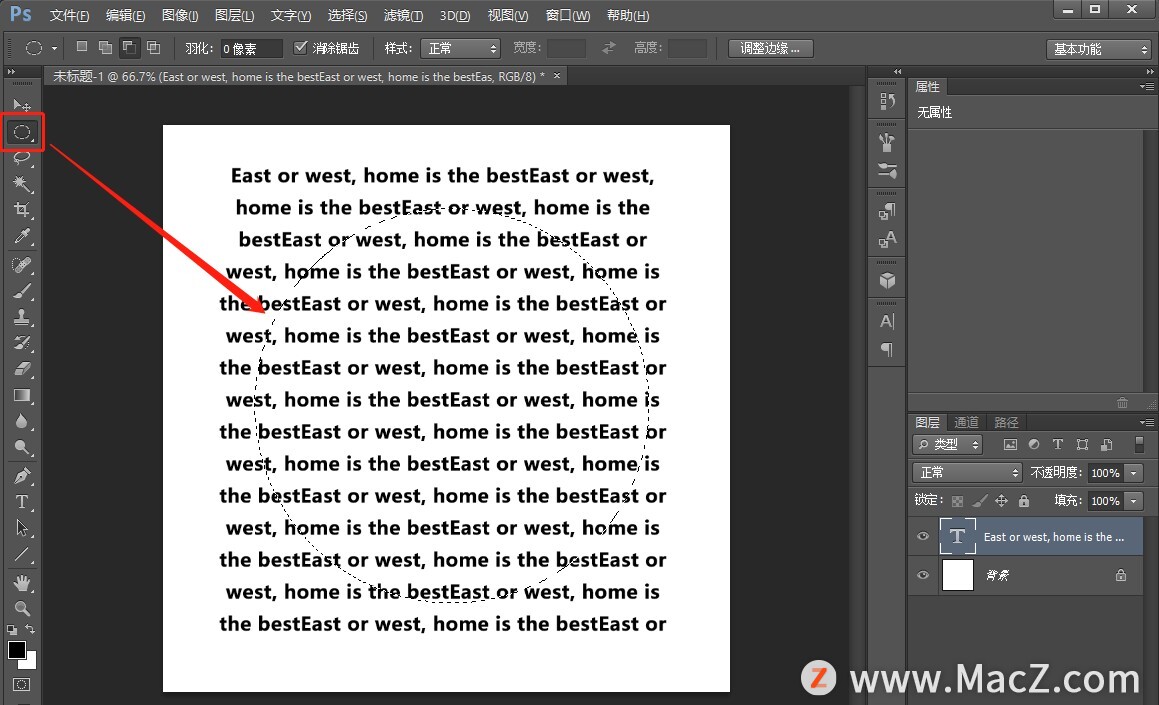The height and width of the screenshot is (705, 1159).
Task: Click the foreground color swatch
Action: 16,649
